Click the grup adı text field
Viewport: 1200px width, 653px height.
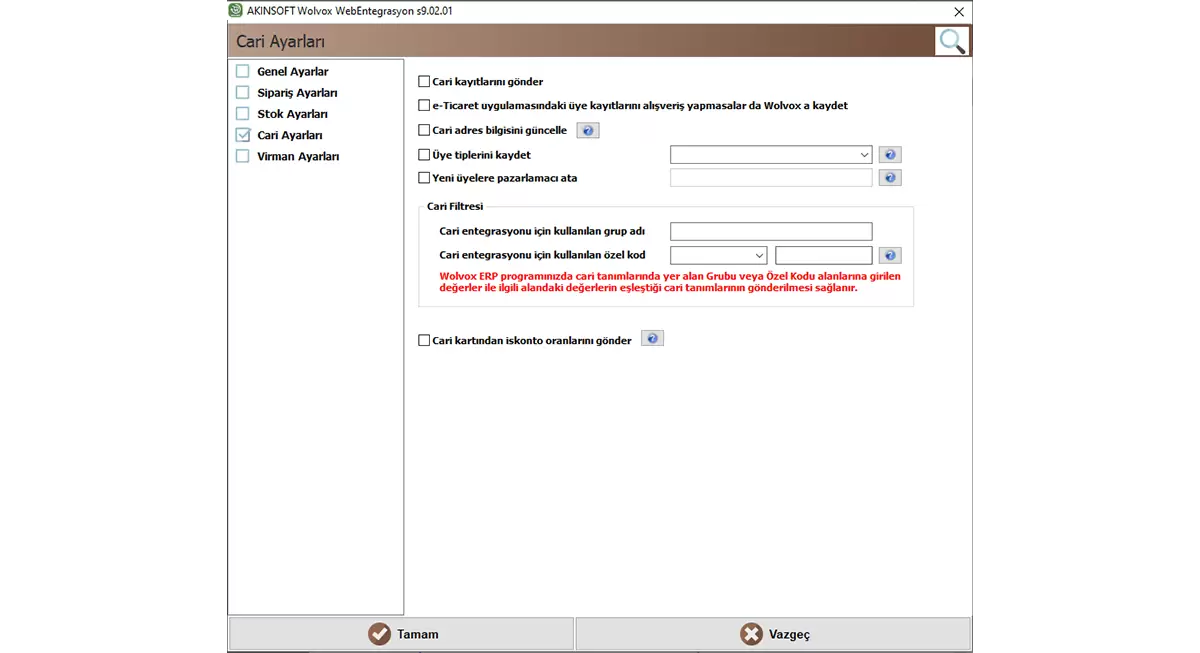pos(771,231)
